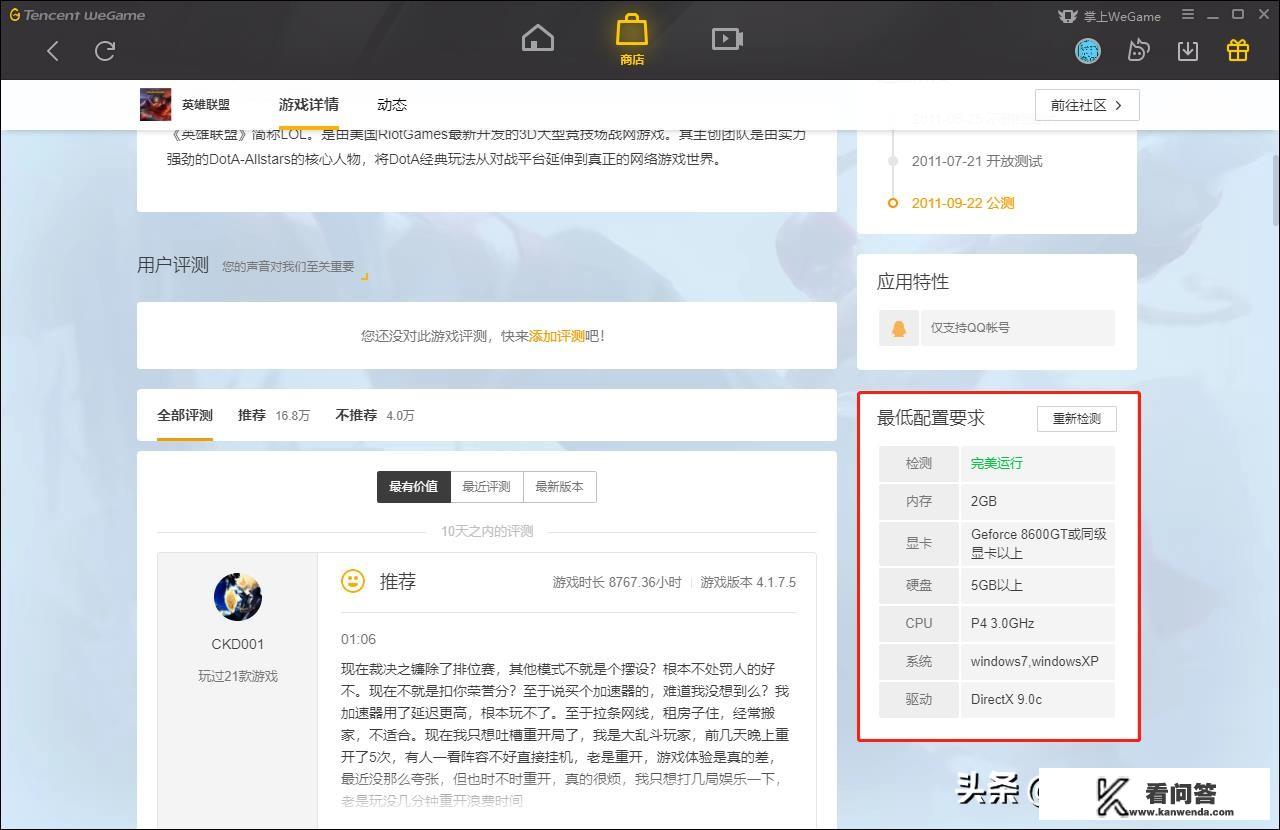The height and width of the screenshot is (830, 1280).
Task: Open the download manager icon
Action: coord(1188,51)
